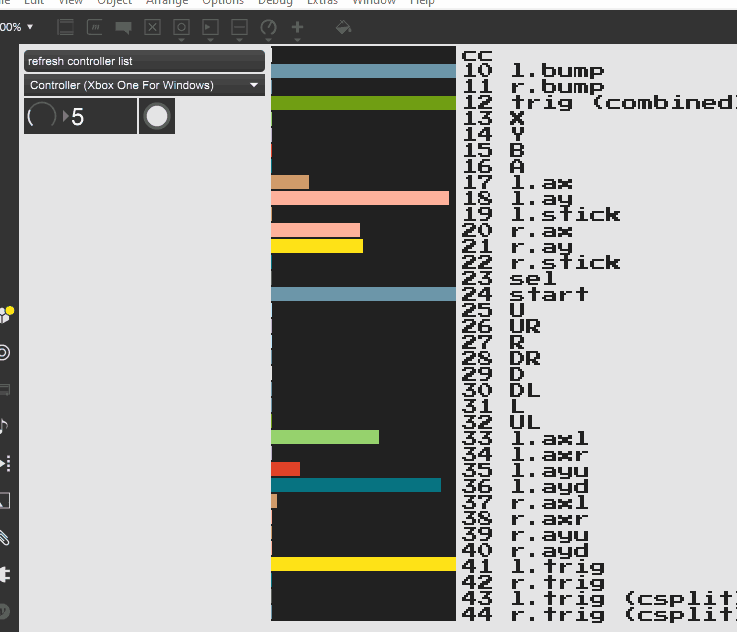
Task: Click the Toggle object icon in toolbar
Action: coord(152,27)
